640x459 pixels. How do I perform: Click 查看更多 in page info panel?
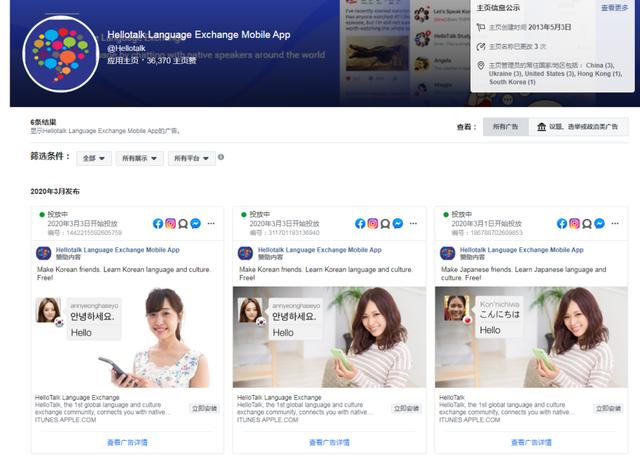614,7
